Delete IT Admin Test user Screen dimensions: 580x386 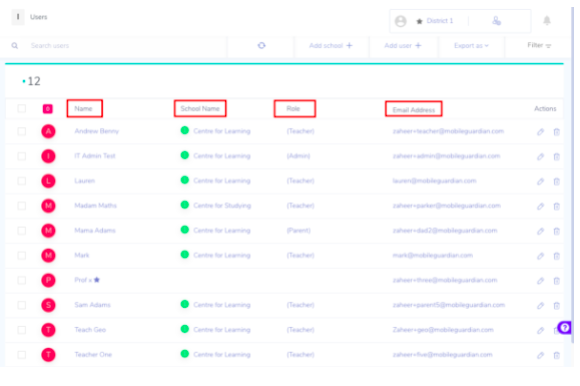(x=556, y=157)
